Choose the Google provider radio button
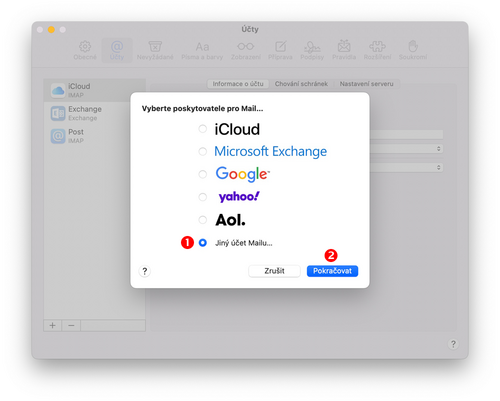The width and height of the screenshot is (500, 401). (x=202, y=174)
